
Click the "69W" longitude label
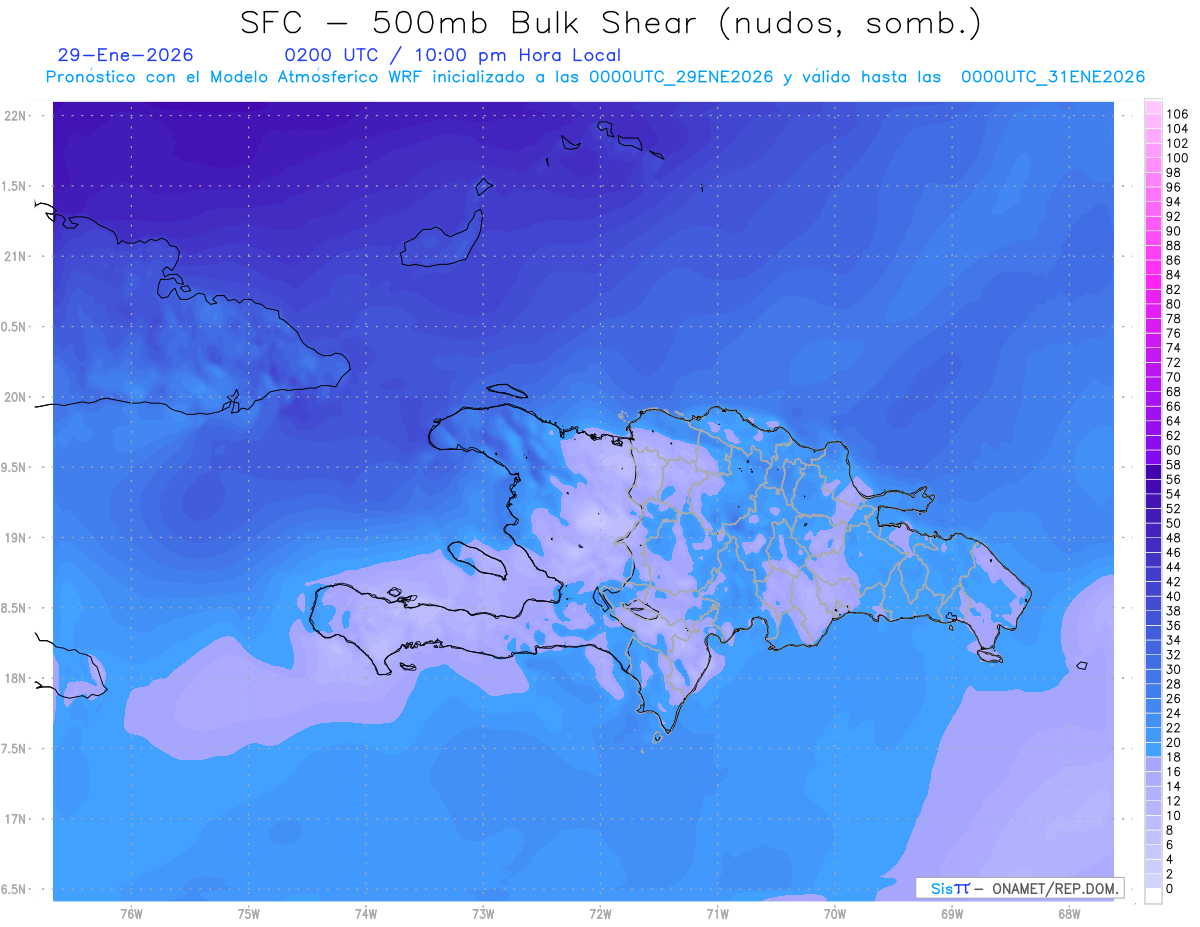[x=952, y=914]
